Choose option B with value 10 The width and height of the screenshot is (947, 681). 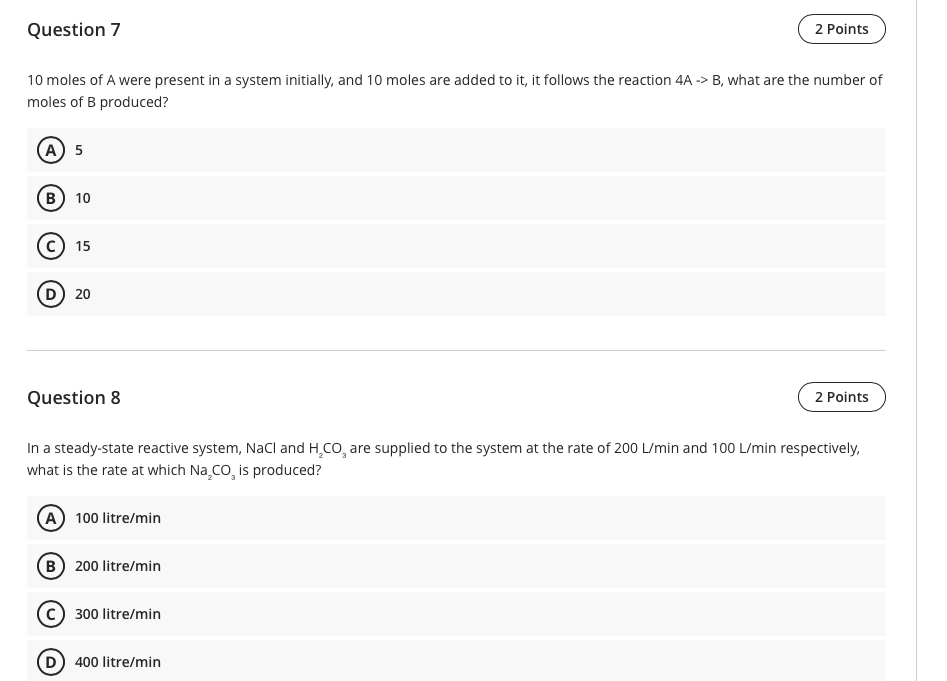pyautogui.click(x=51, y=198)
